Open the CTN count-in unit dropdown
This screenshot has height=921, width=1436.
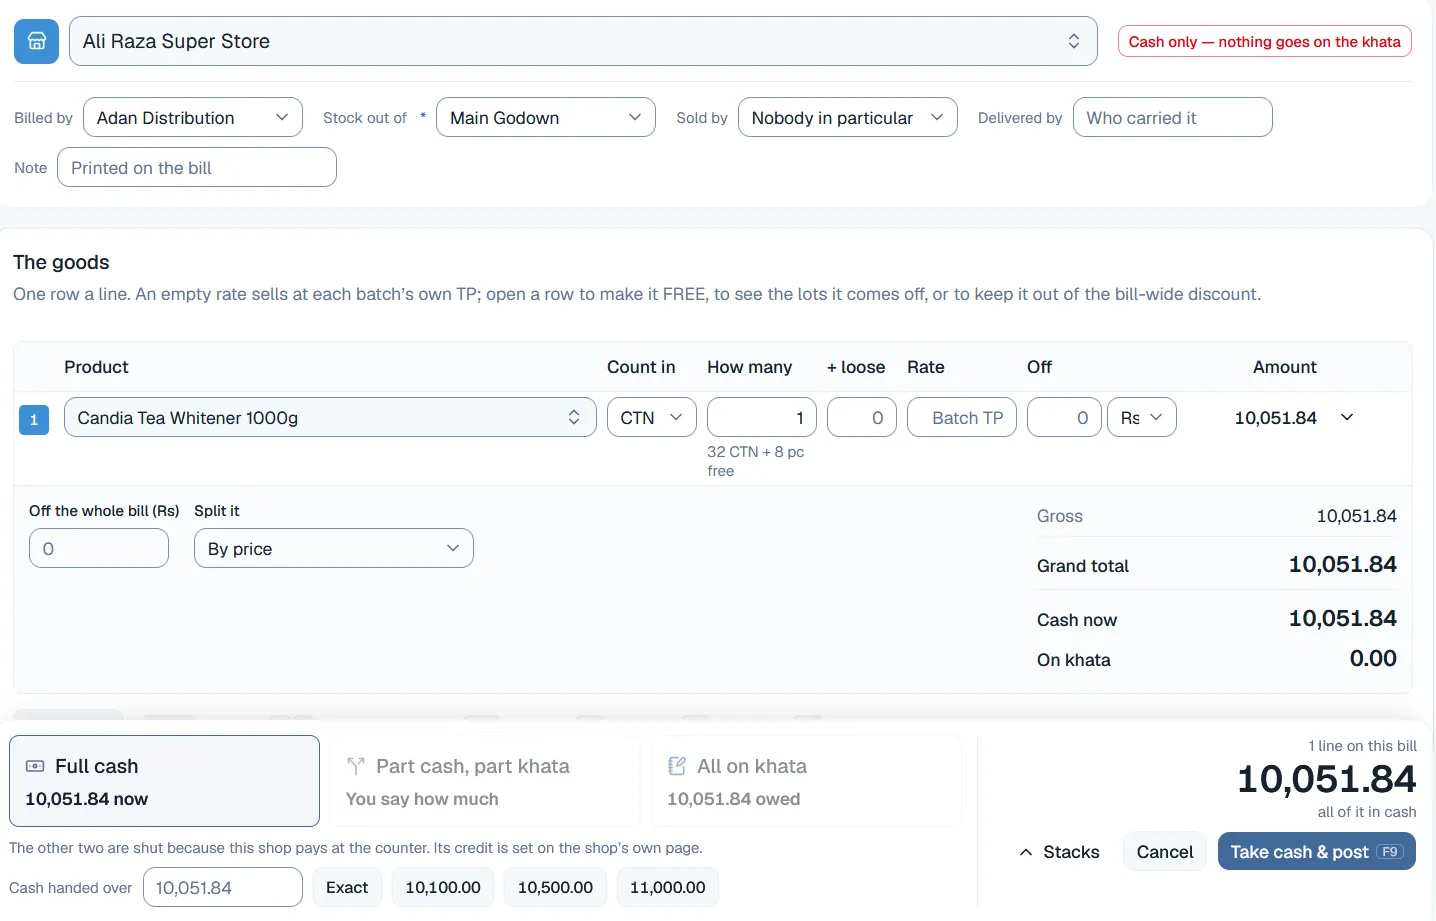[652, 417]
